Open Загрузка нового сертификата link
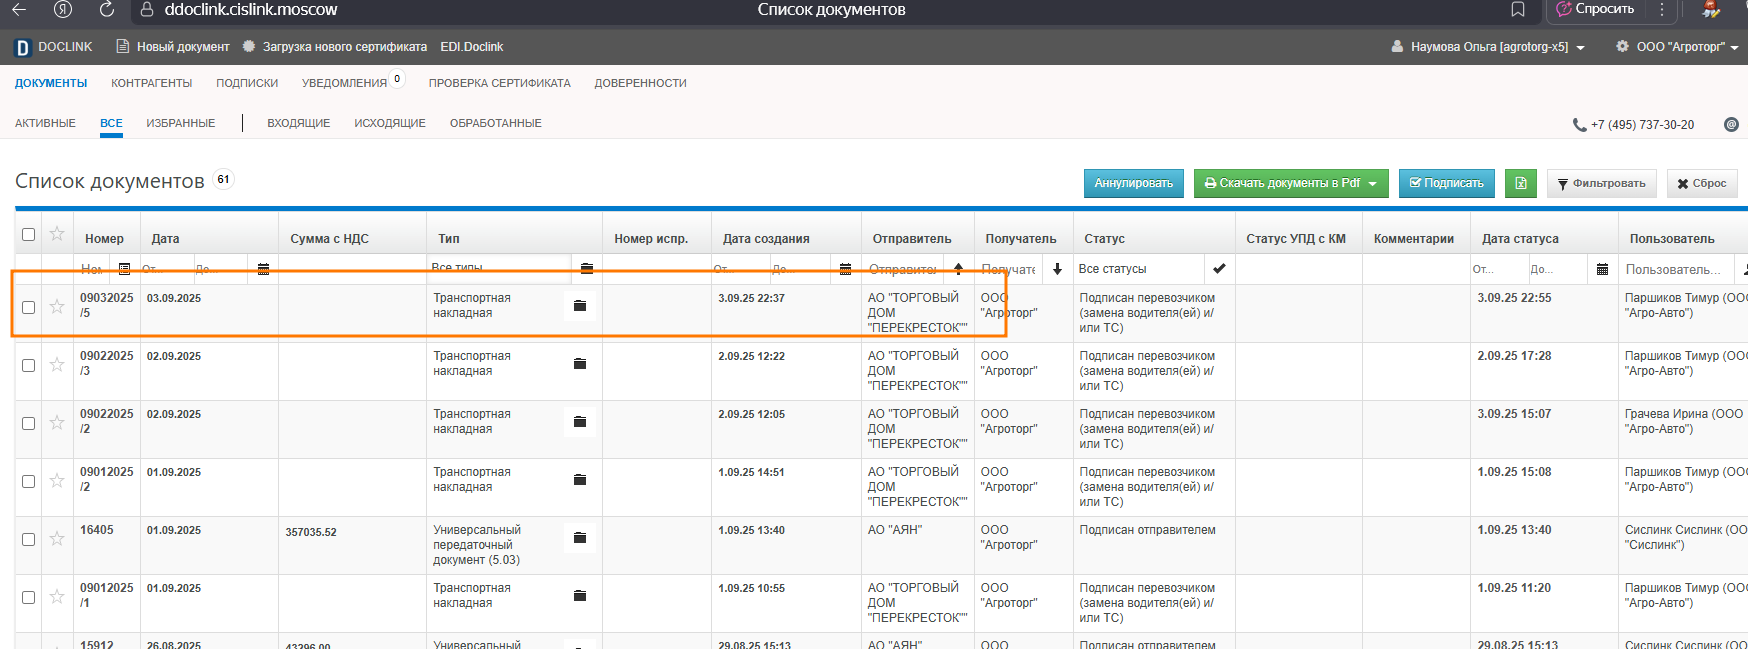The width and height of the screenshot is (1748, 649). coord(335,47)
